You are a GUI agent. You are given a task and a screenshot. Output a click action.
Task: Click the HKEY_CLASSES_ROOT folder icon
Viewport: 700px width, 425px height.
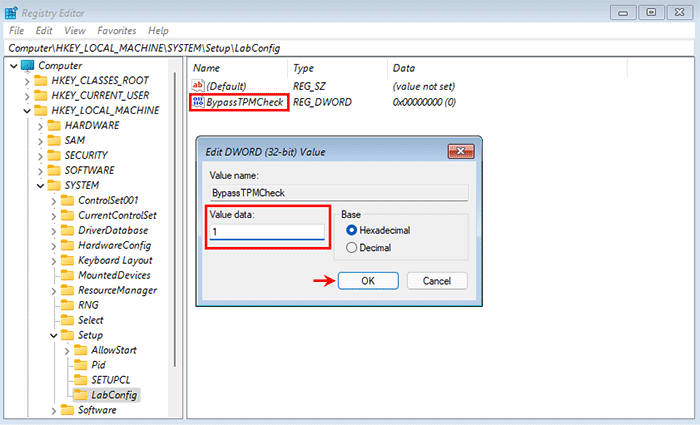41,80
